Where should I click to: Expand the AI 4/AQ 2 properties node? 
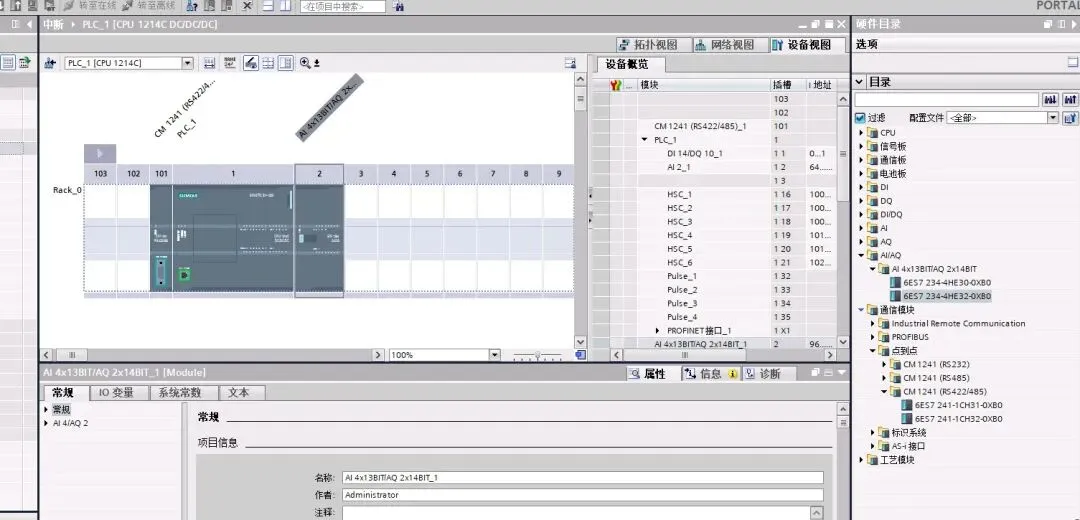point(46,423)
